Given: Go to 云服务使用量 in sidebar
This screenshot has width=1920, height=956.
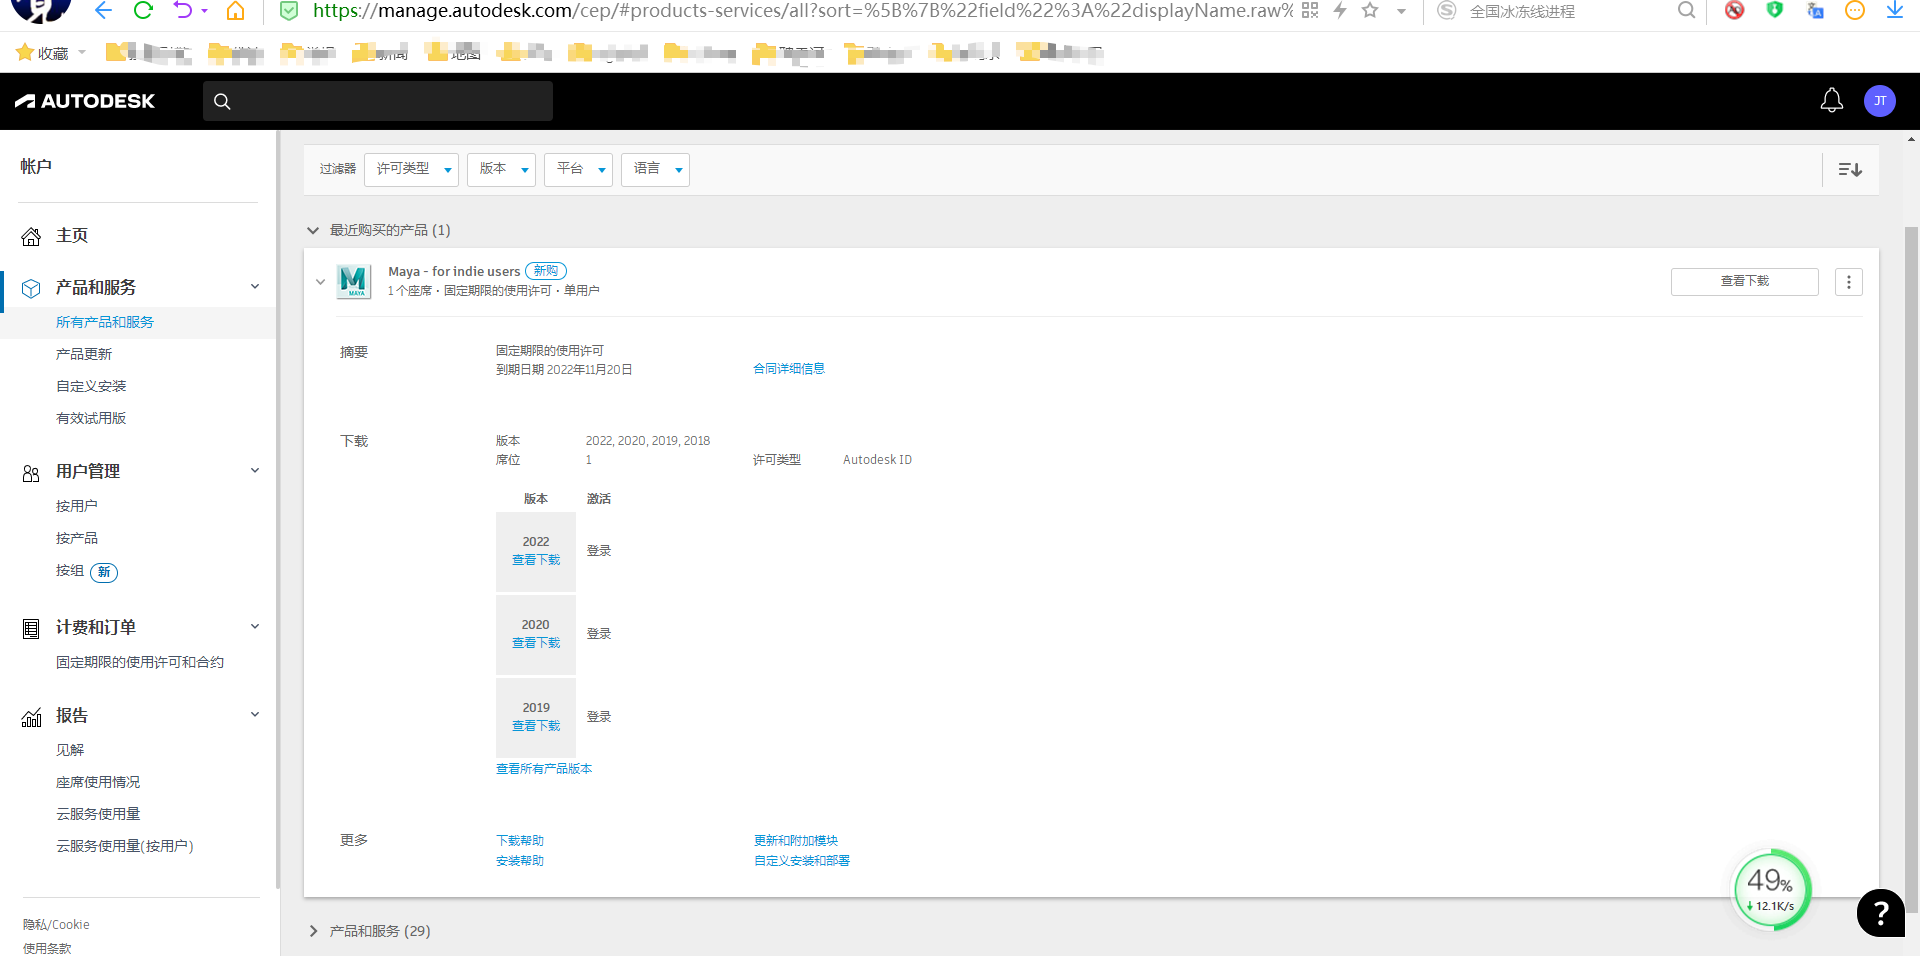Looking at the screenshot, I should click(98, 814).
